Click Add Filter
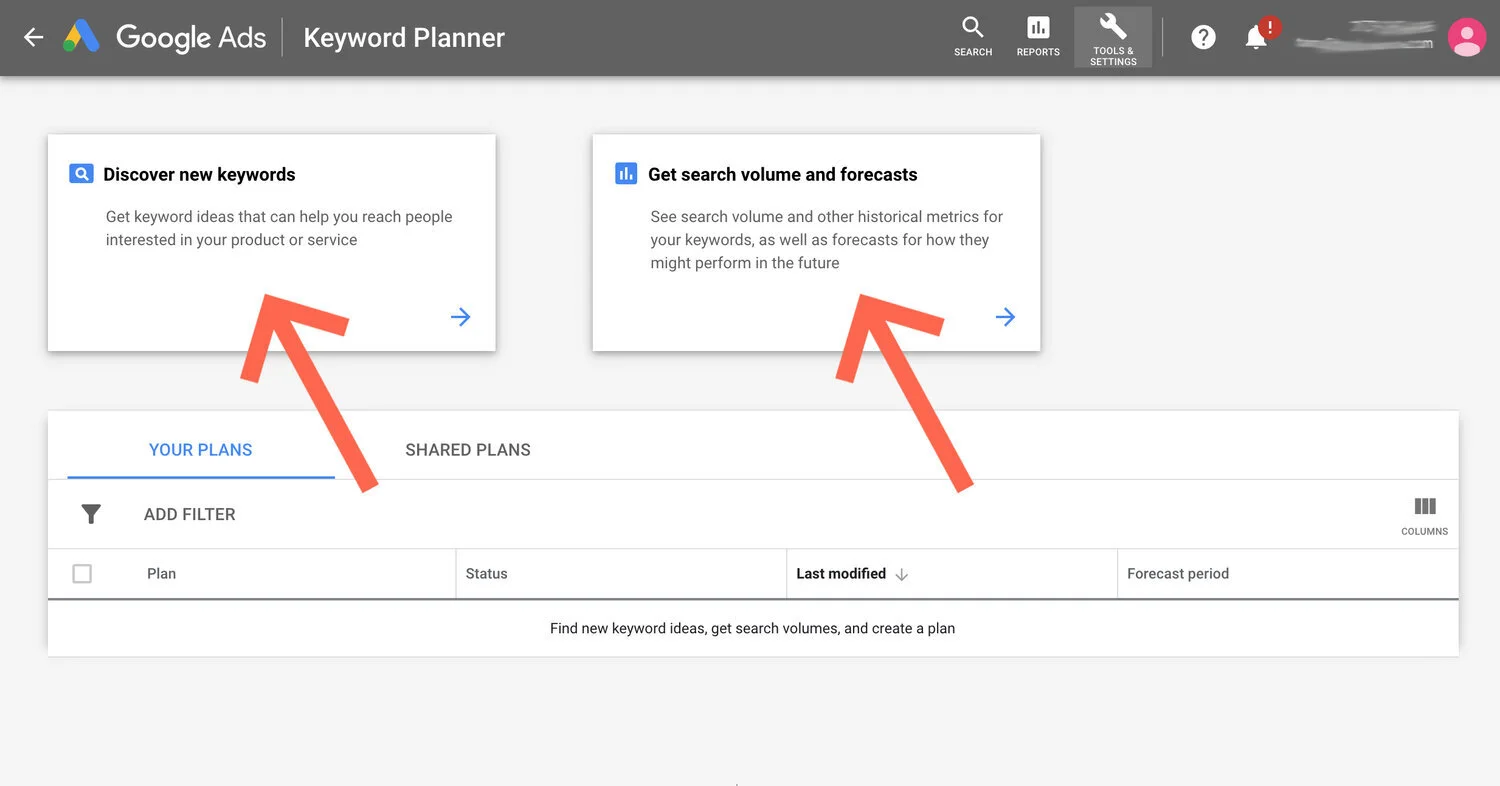Screen dimensions: 1500x786 click(x=190, y=514)
